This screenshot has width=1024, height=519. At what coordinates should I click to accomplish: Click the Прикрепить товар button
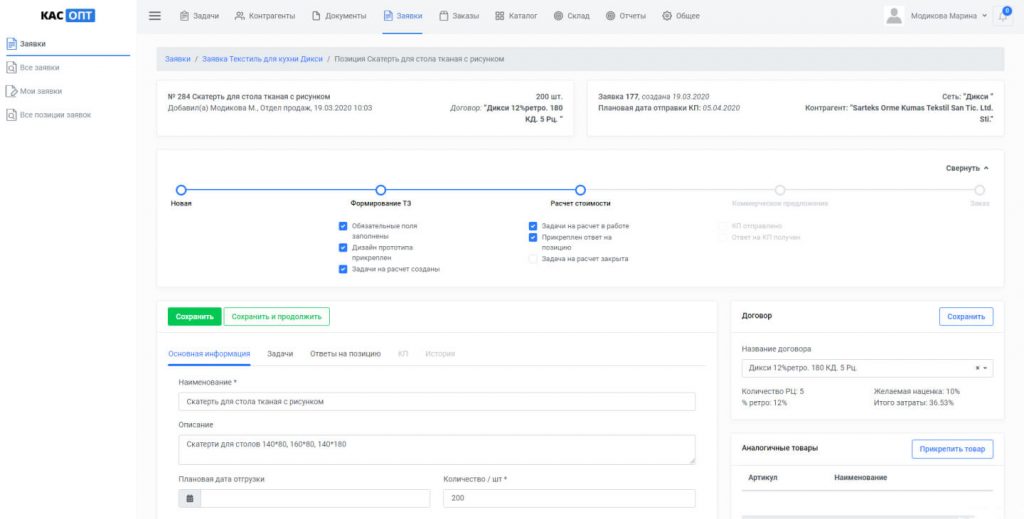pos(952,448)
